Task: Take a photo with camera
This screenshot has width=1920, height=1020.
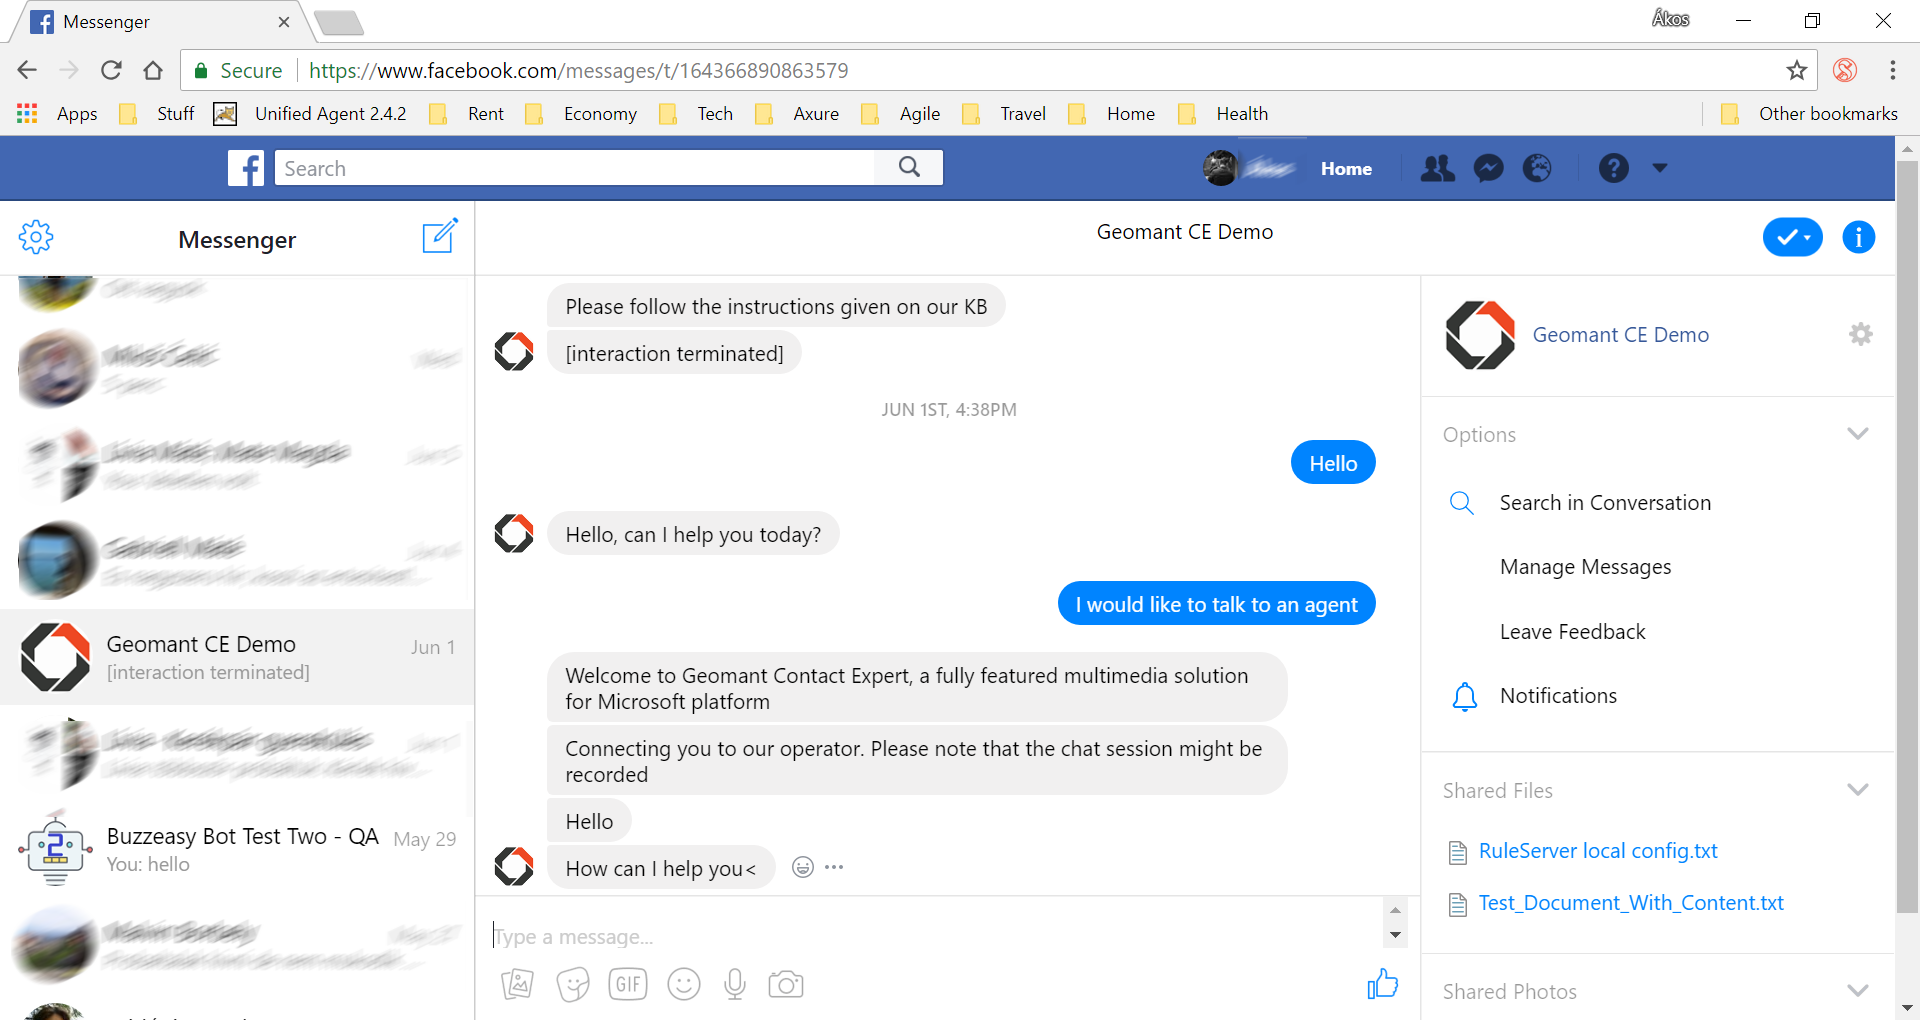Action: (x=786, y=984)
